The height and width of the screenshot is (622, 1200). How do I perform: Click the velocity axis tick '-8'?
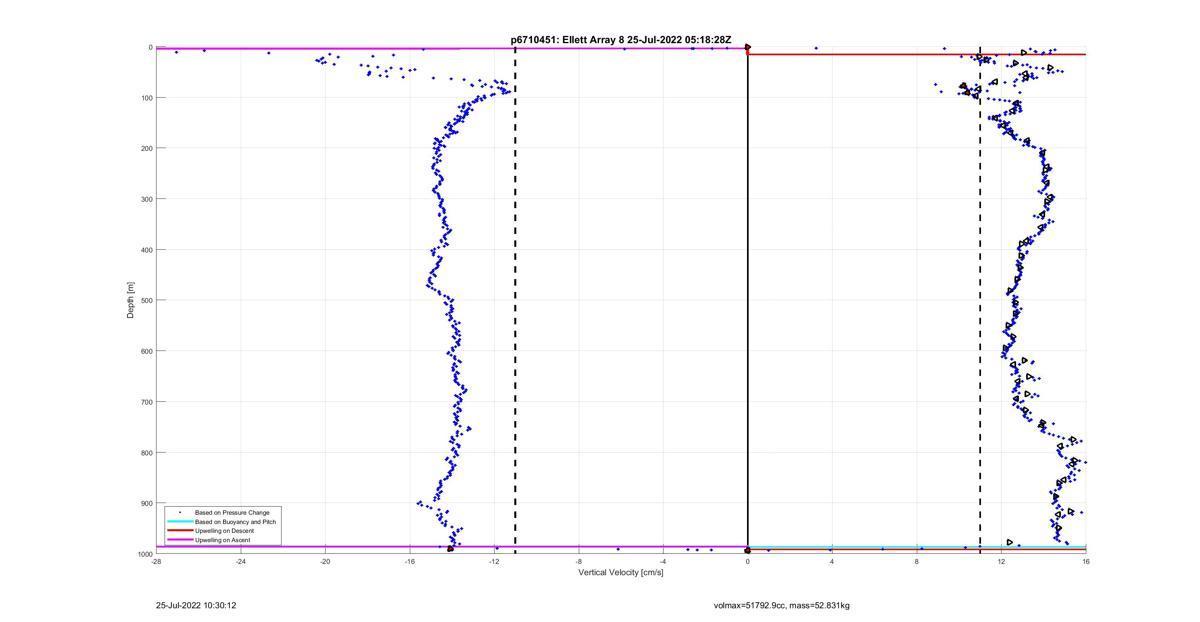[578, 562]
